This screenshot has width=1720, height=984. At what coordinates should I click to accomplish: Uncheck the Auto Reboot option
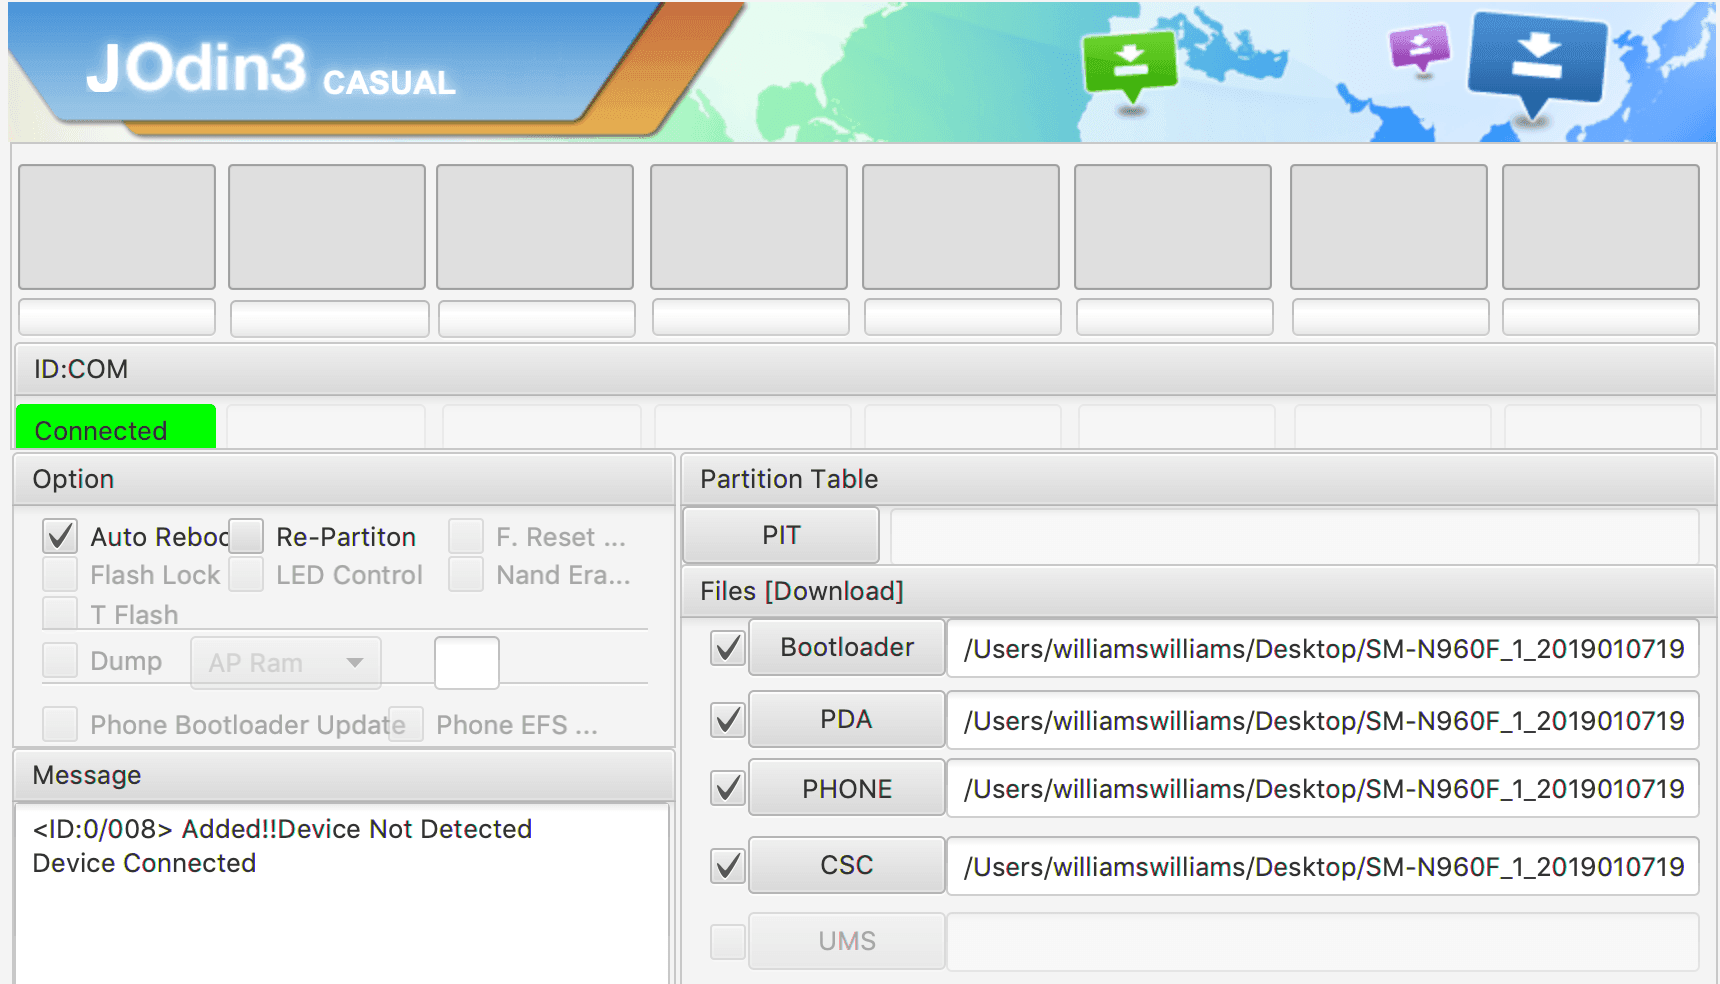[60, 536]
